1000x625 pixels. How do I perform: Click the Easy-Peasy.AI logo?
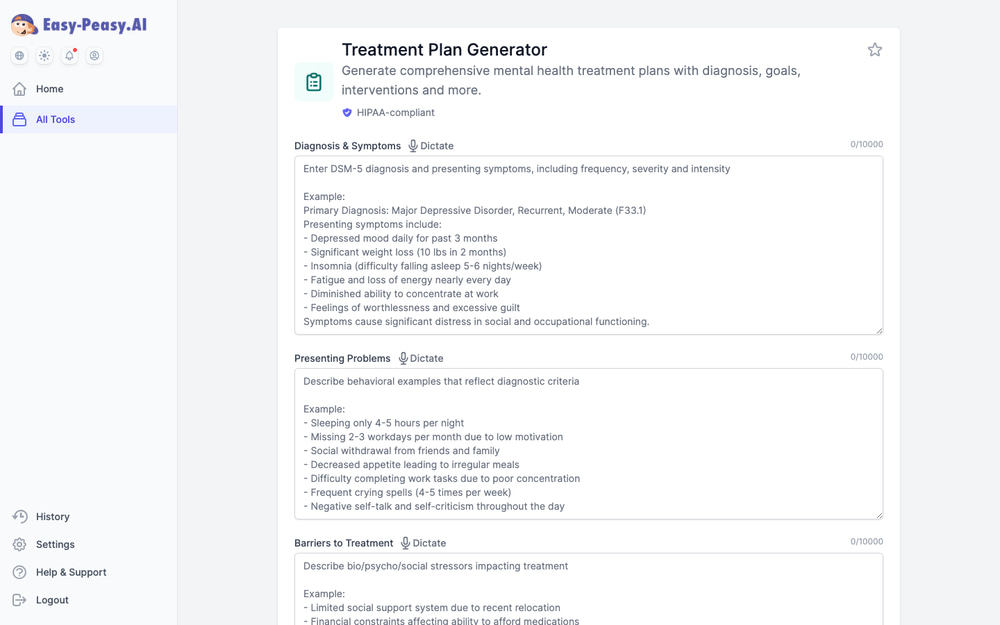click(79, 25)
